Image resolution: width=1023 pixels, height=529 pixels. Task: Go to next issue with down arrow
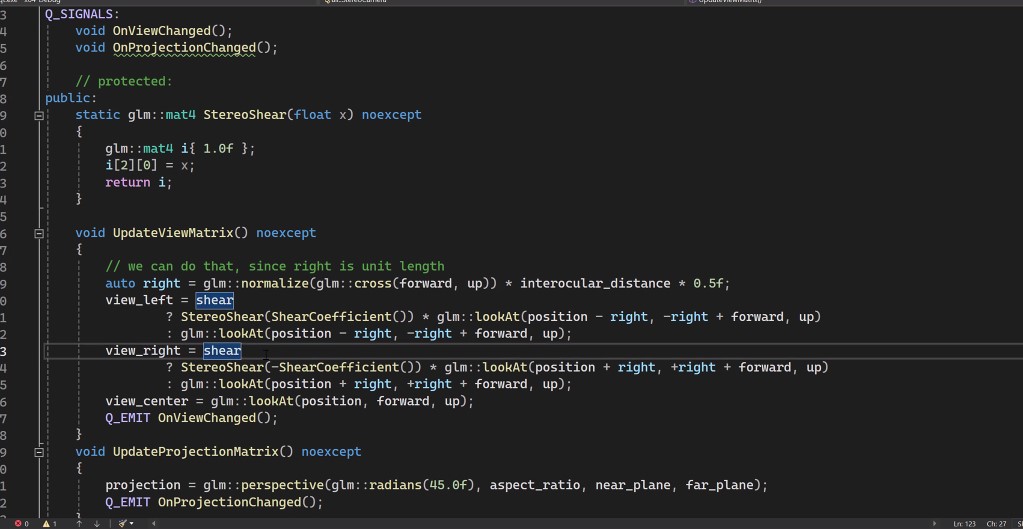[96, 523]
